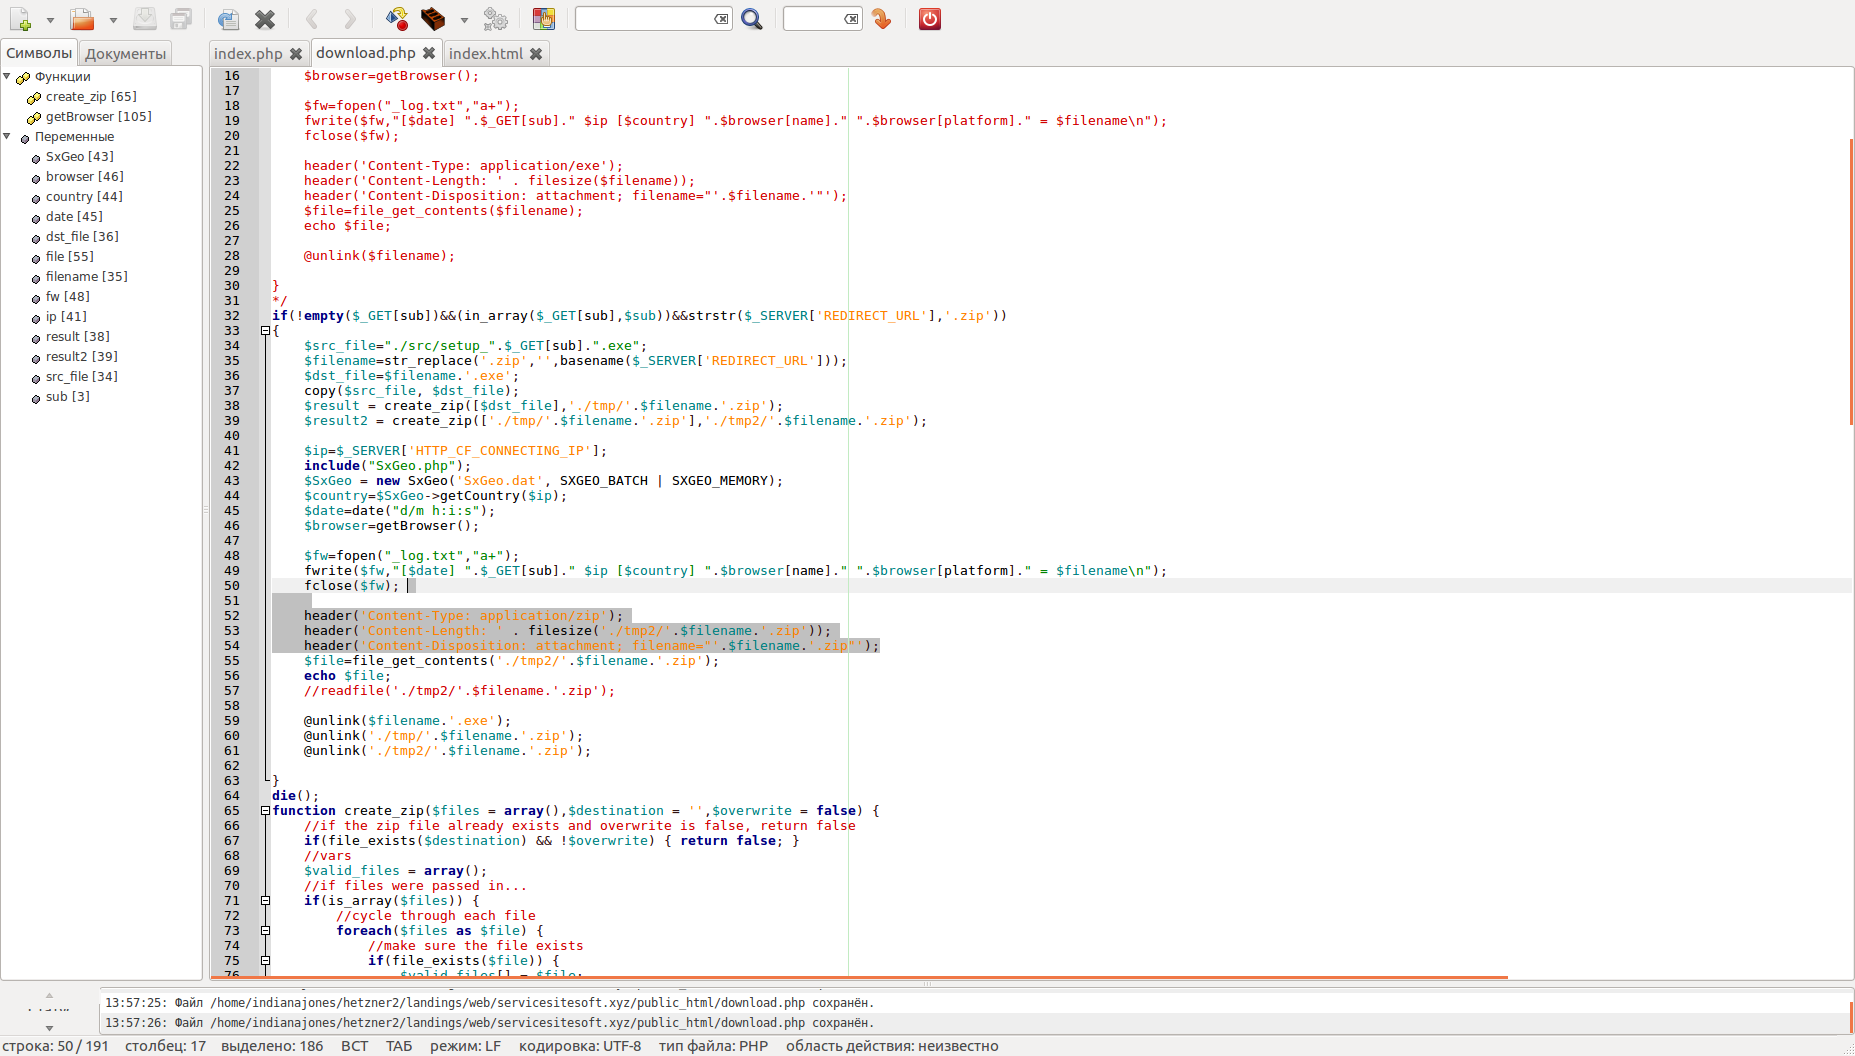Click the Open file folder icon
Image resolution: width=1855 pixels, height=1056 pixels.
point(82,19)
